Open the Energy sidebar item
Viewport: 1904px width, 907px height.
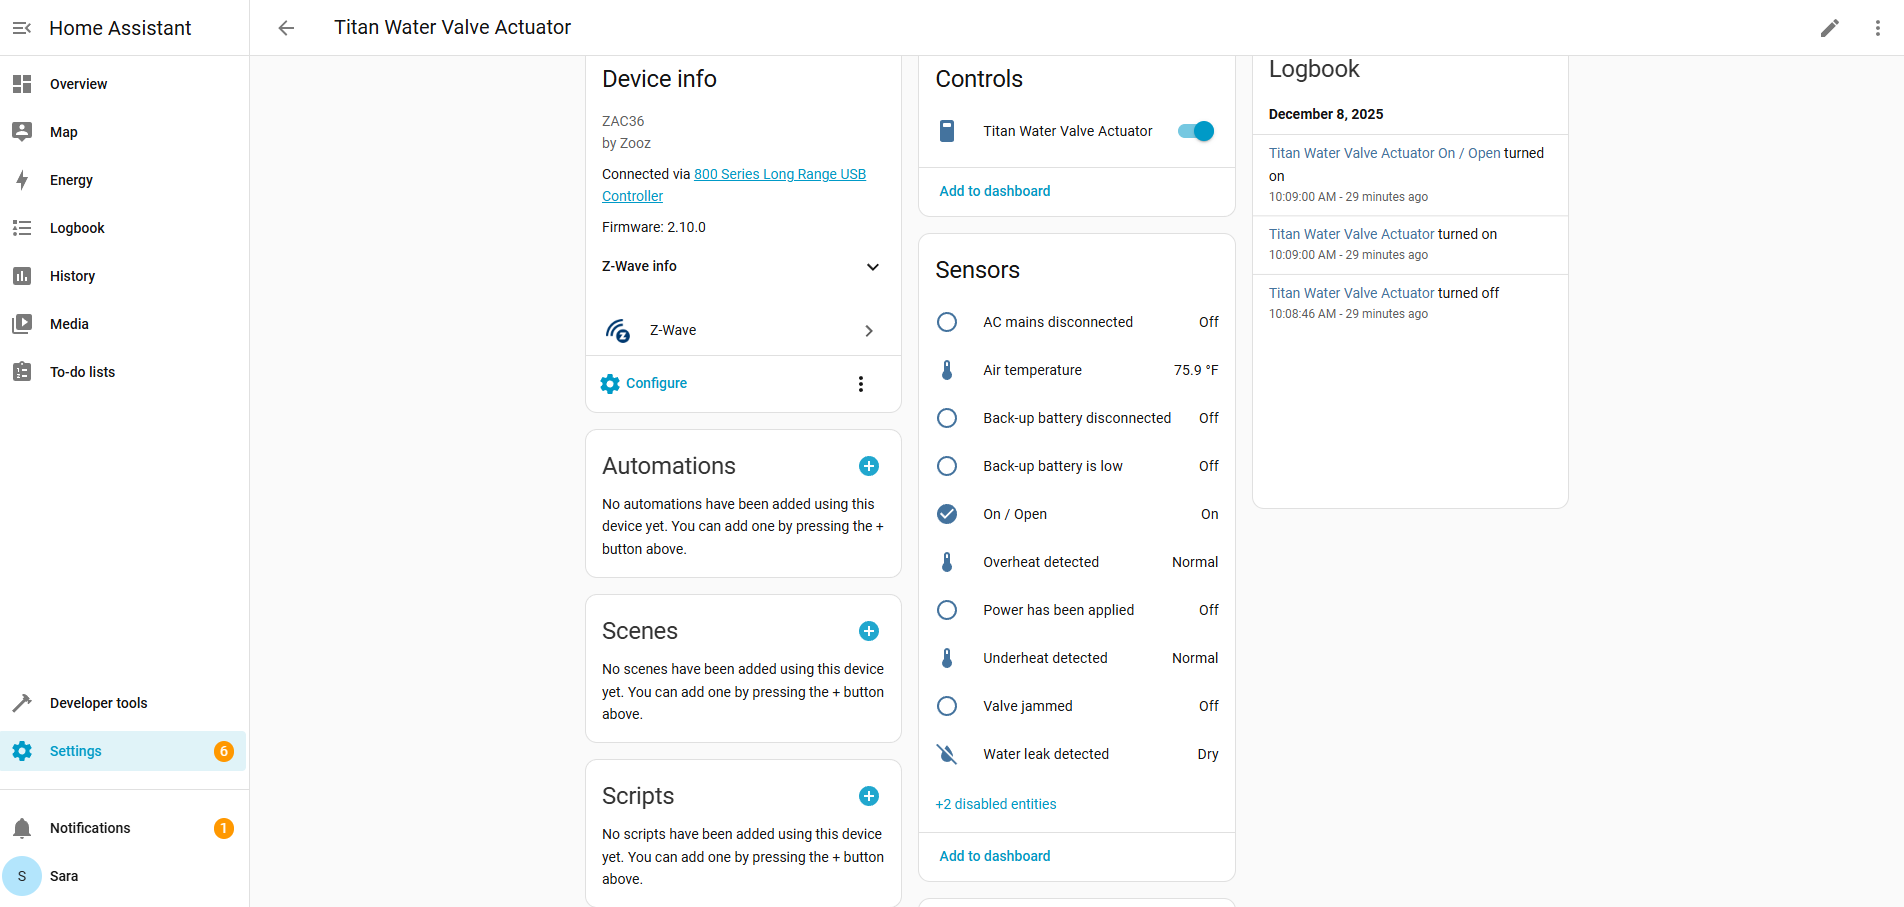click(71, 180)
